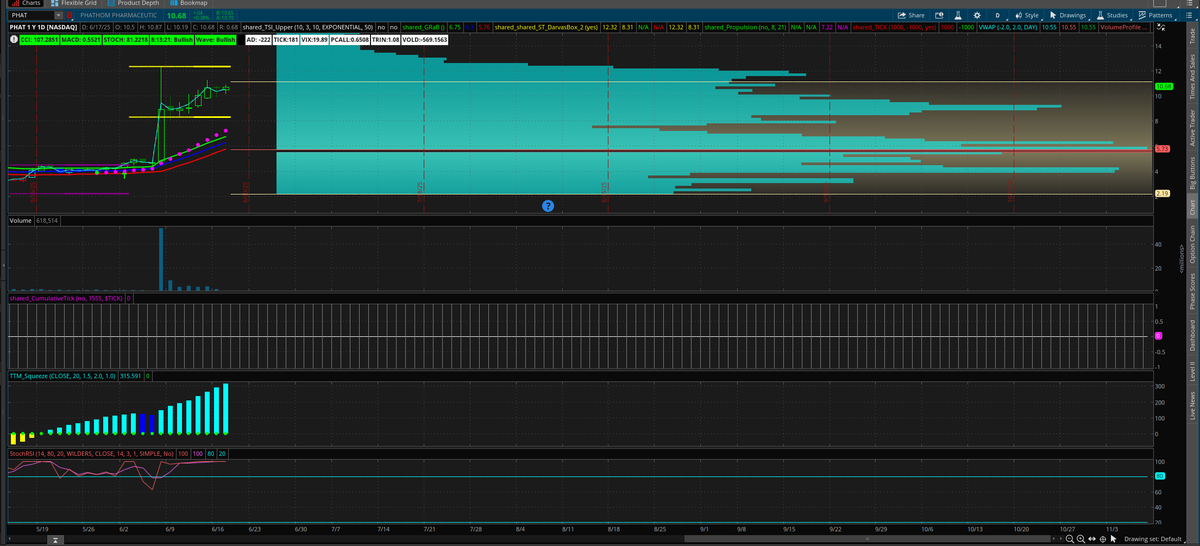Click the shared_GRaB study label
Screen dimensions: 1200x546
tap(424, 26)
